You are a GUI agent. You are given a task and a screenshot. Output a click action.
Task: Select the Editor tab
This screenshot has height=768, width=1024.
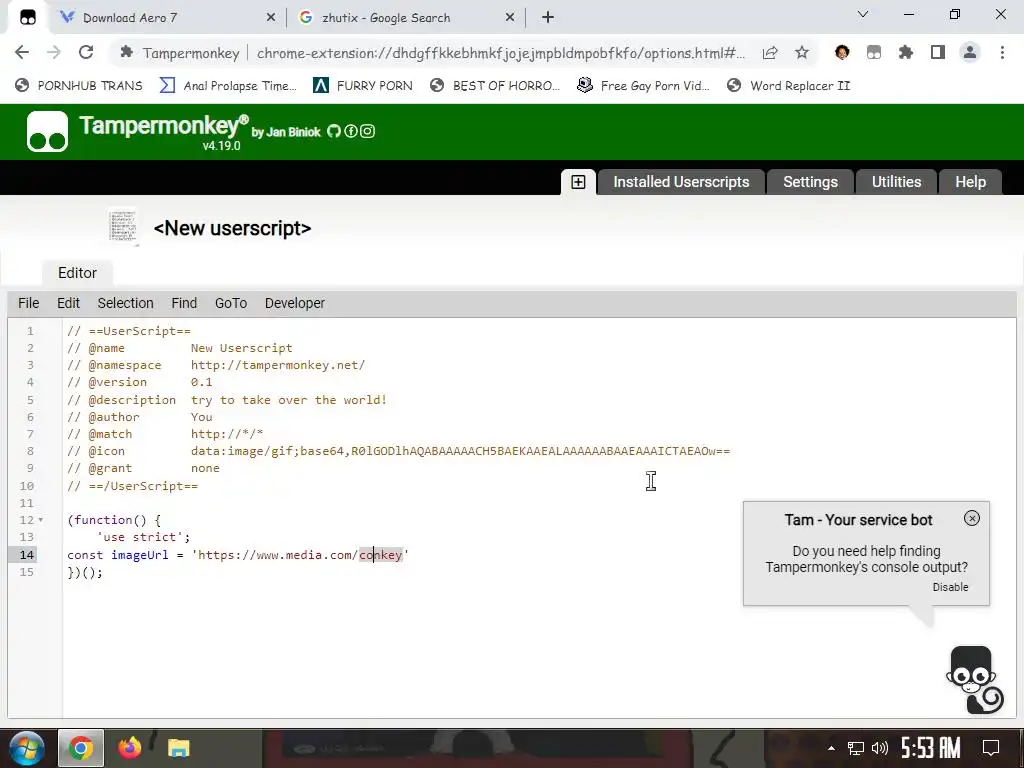pyautogui.click(x=77, y=273)
